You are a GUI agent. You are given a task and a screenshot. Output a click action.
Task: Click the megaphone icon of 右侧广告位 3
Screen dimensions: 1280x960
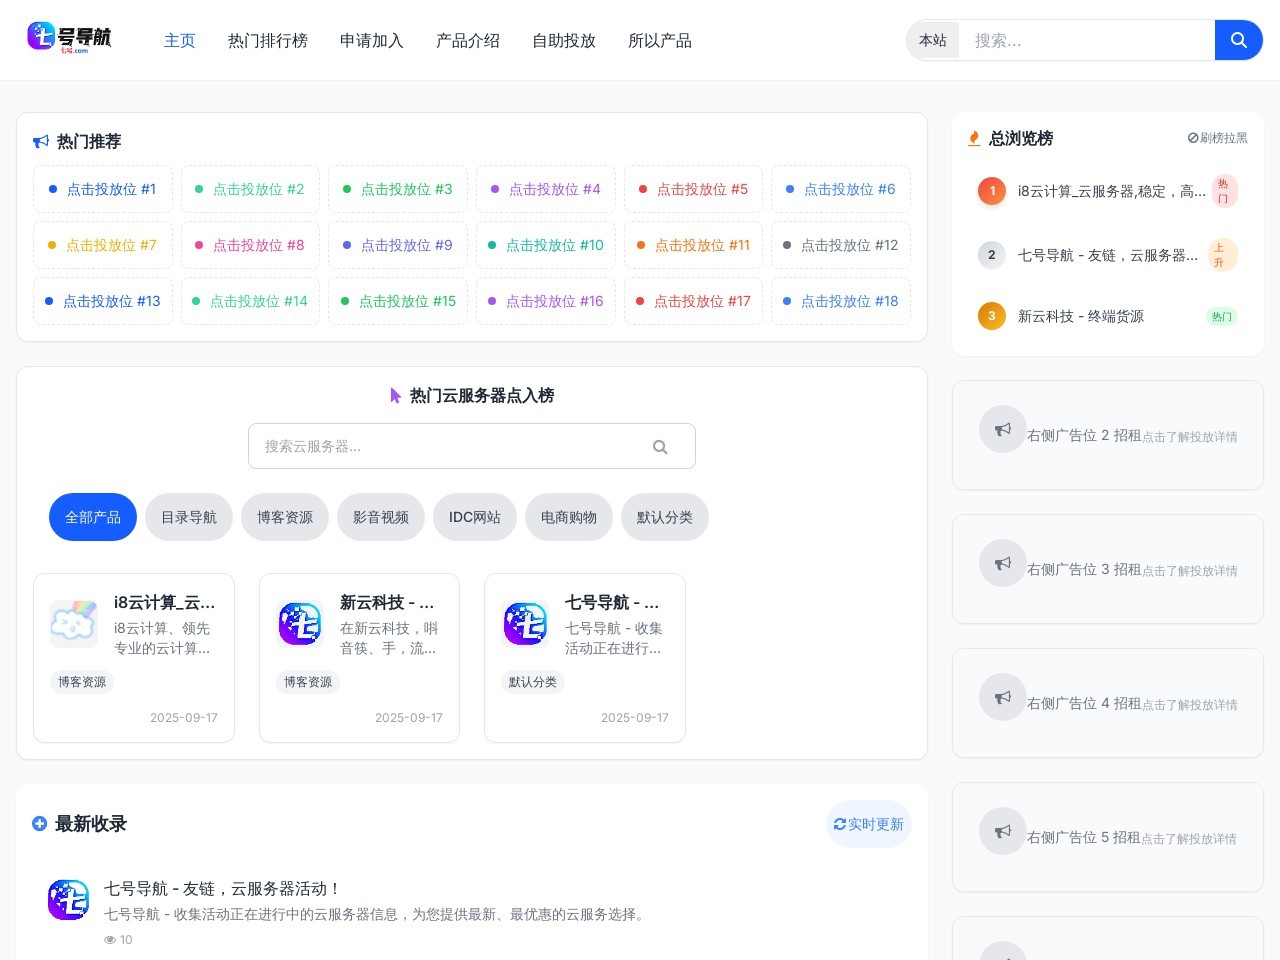click(1003, 563)
